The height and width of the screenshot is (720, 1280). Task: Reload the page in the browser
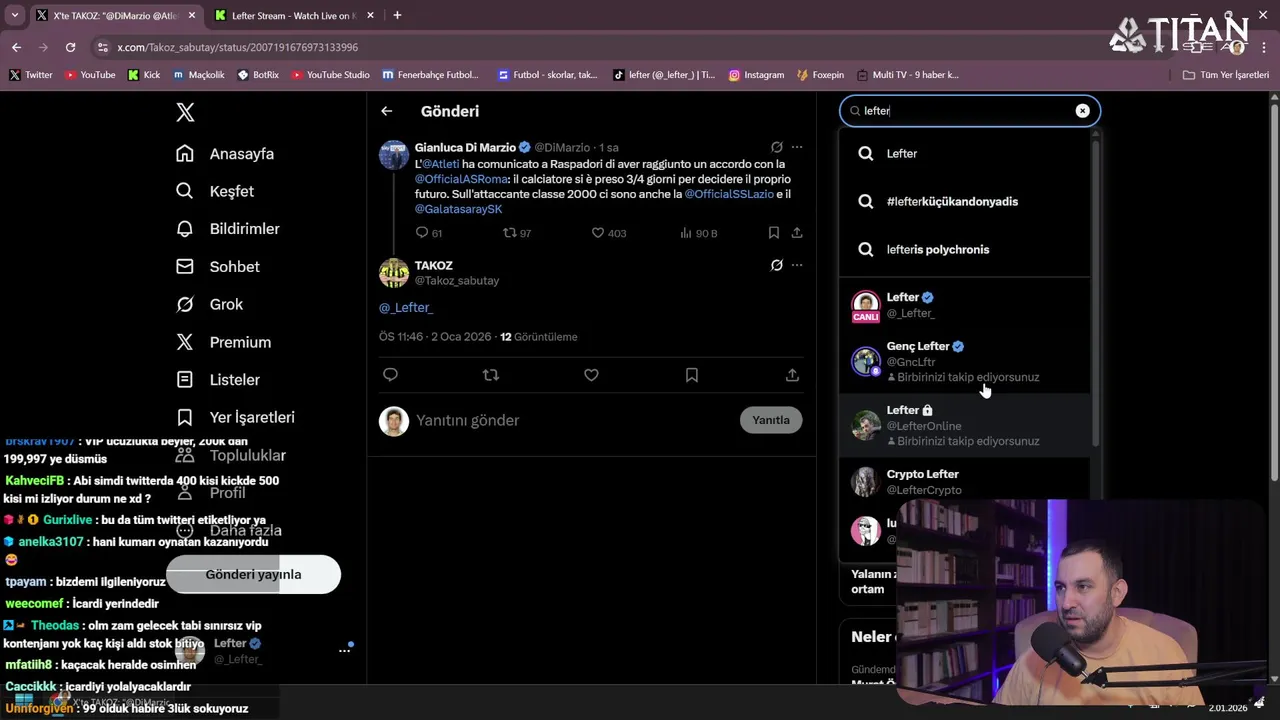click(70, 47)
